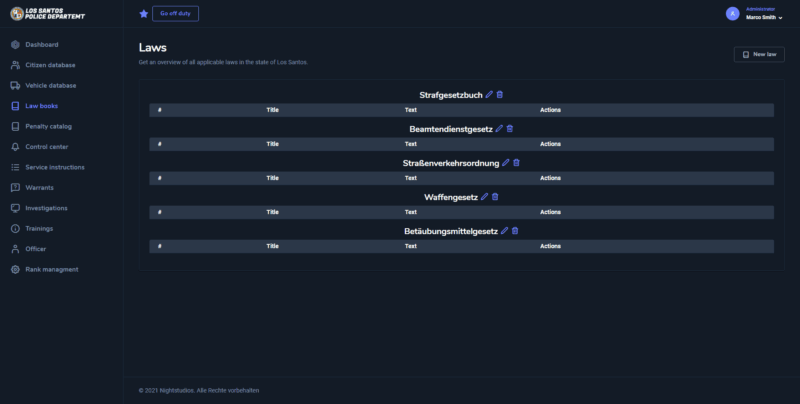The height and width of the screenshot is (404, 800).
Task: Edit the Straßenverkehrsordnung law book
Action: click(x=506, y=163)
